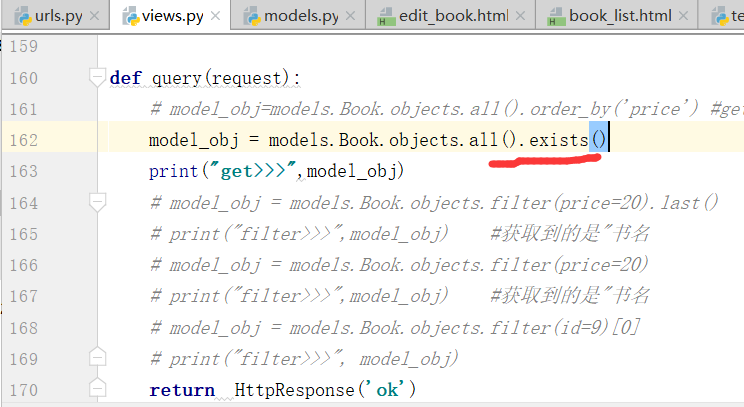Click the commented print on line 169
This screenshot has width=744, height=407.
[304, 359]
